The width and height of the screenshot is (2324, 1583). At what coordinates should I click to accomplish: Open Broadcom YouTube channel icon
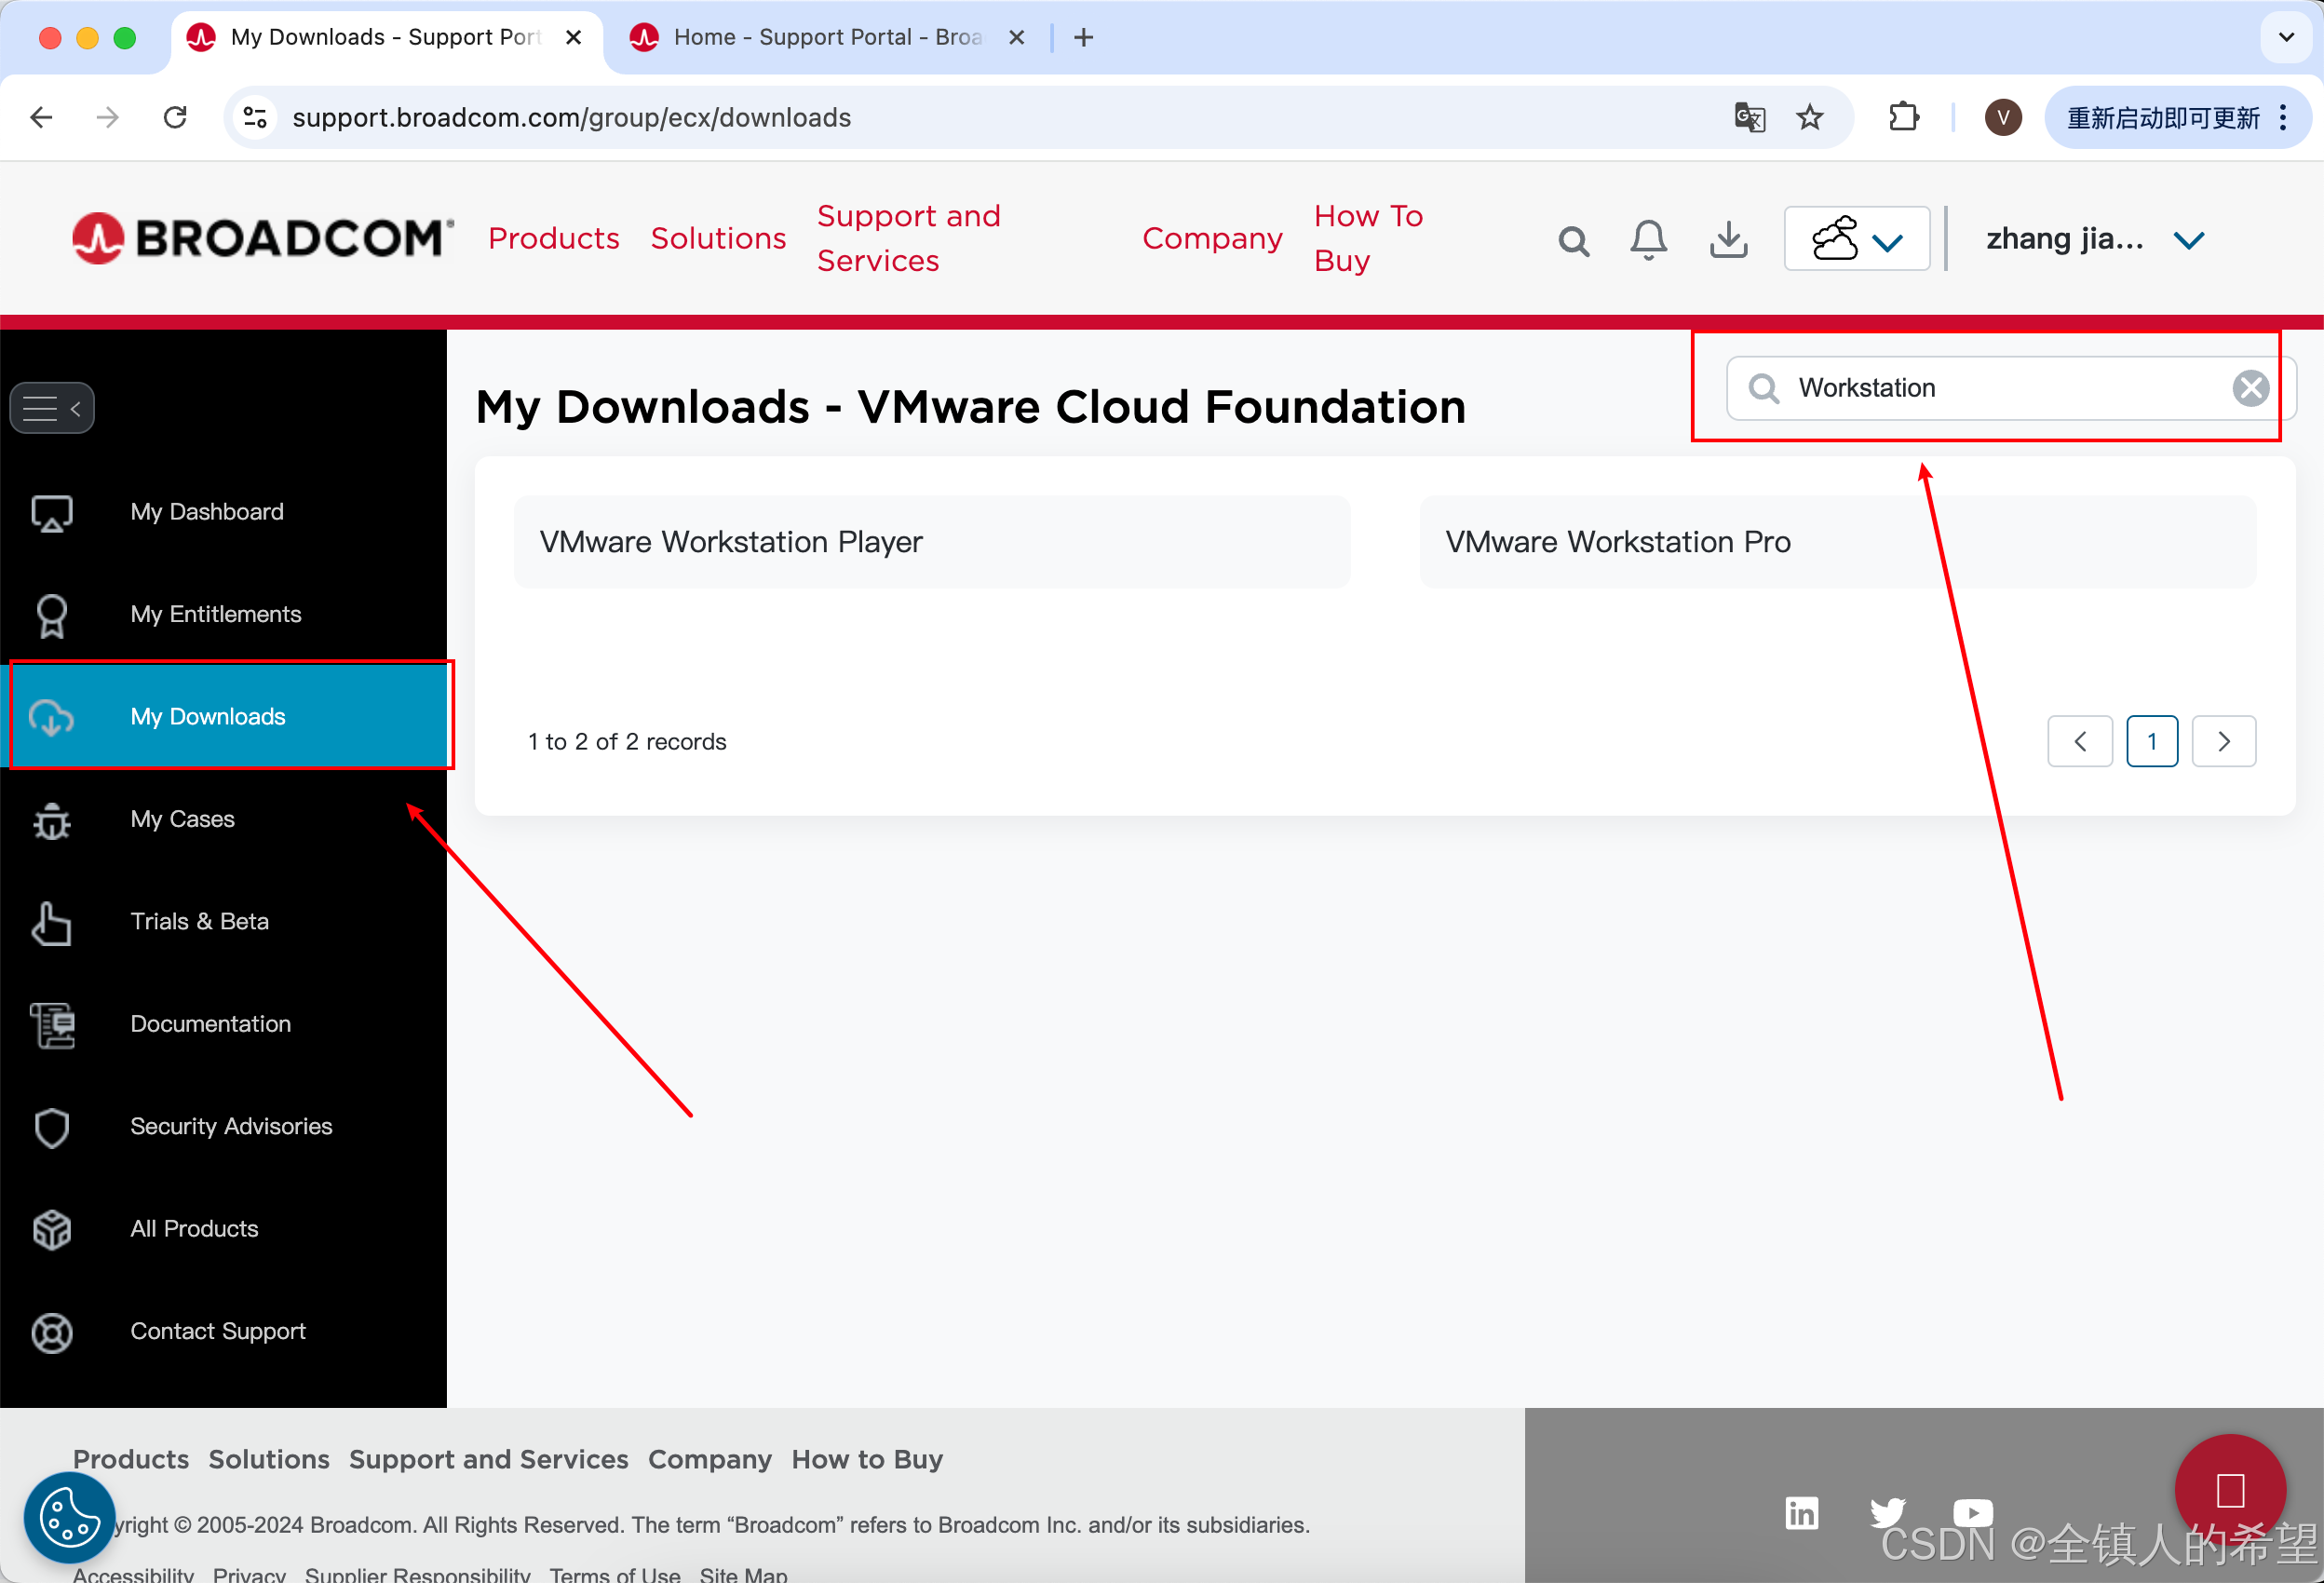[x=1973, y=1513]
